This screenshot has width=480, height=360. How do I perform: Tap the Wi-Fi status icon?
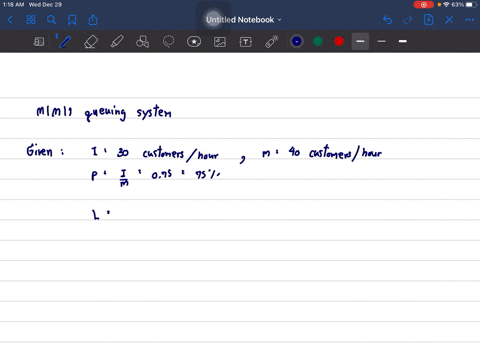point(446,5)
